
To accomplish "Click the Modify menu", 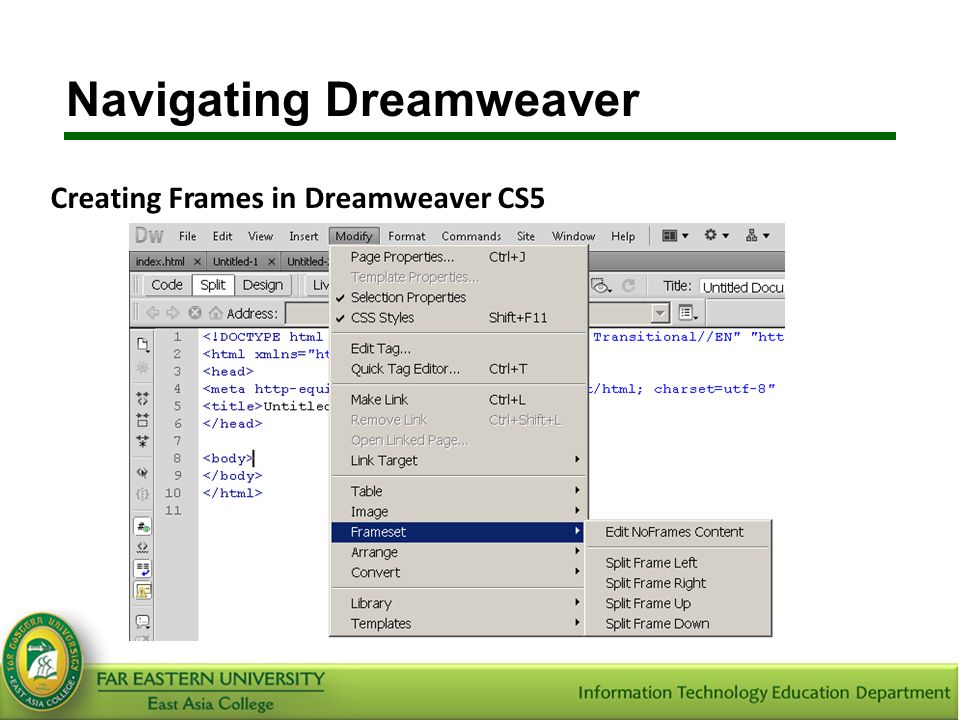I will click(x=354, y=236).
